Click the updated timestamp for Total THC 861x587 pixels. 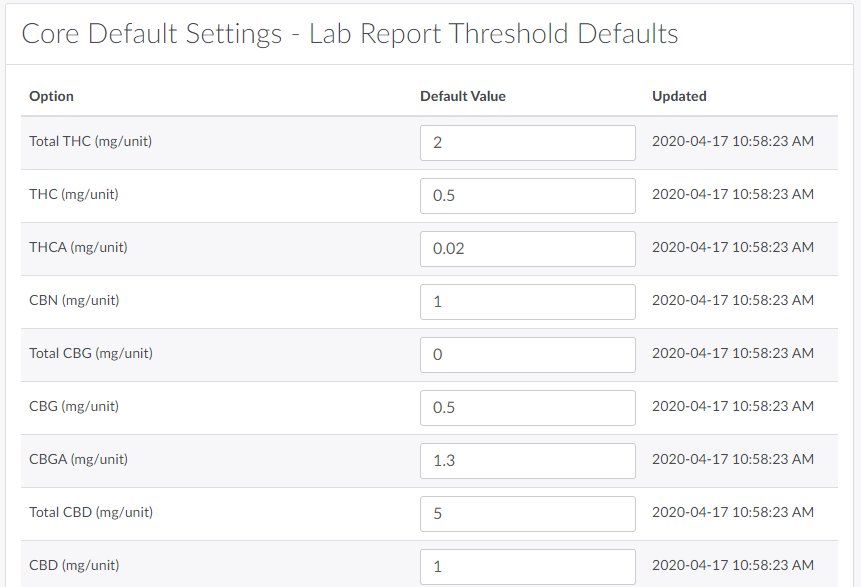tap(732, 141)
